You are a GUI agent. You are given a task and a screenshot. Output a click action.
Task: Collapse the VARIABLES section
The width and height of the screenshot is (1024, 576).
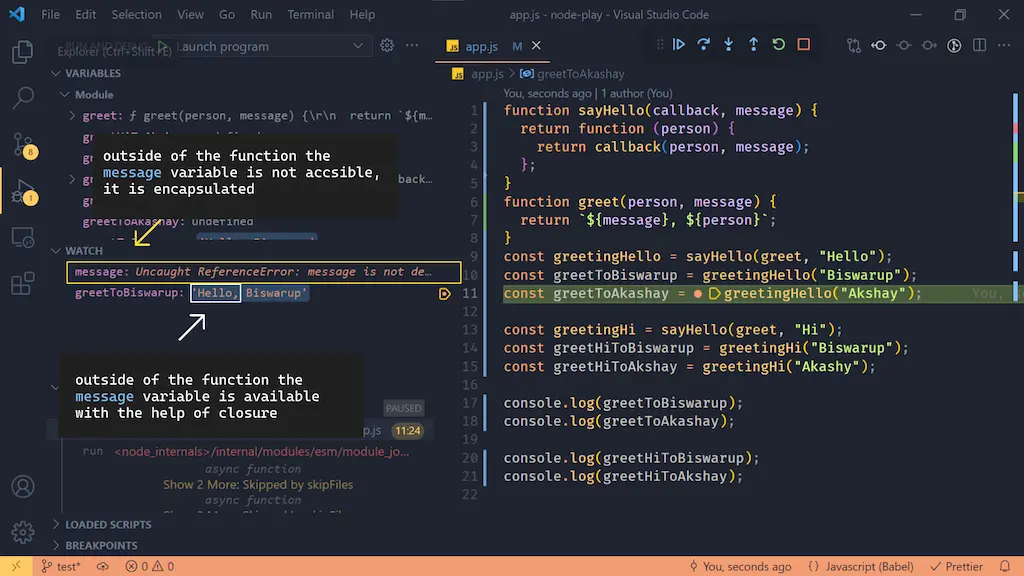point(56,73)
